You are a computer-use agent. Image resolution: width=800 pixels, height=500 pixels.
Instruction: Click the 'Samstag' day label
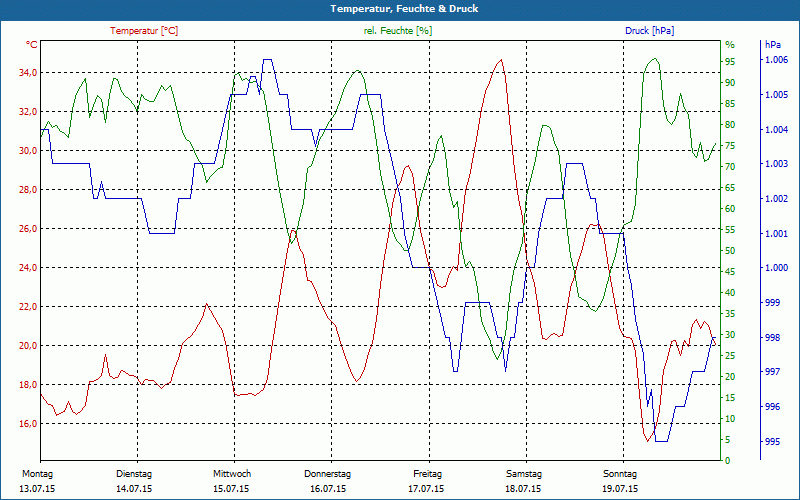[523, 474]
